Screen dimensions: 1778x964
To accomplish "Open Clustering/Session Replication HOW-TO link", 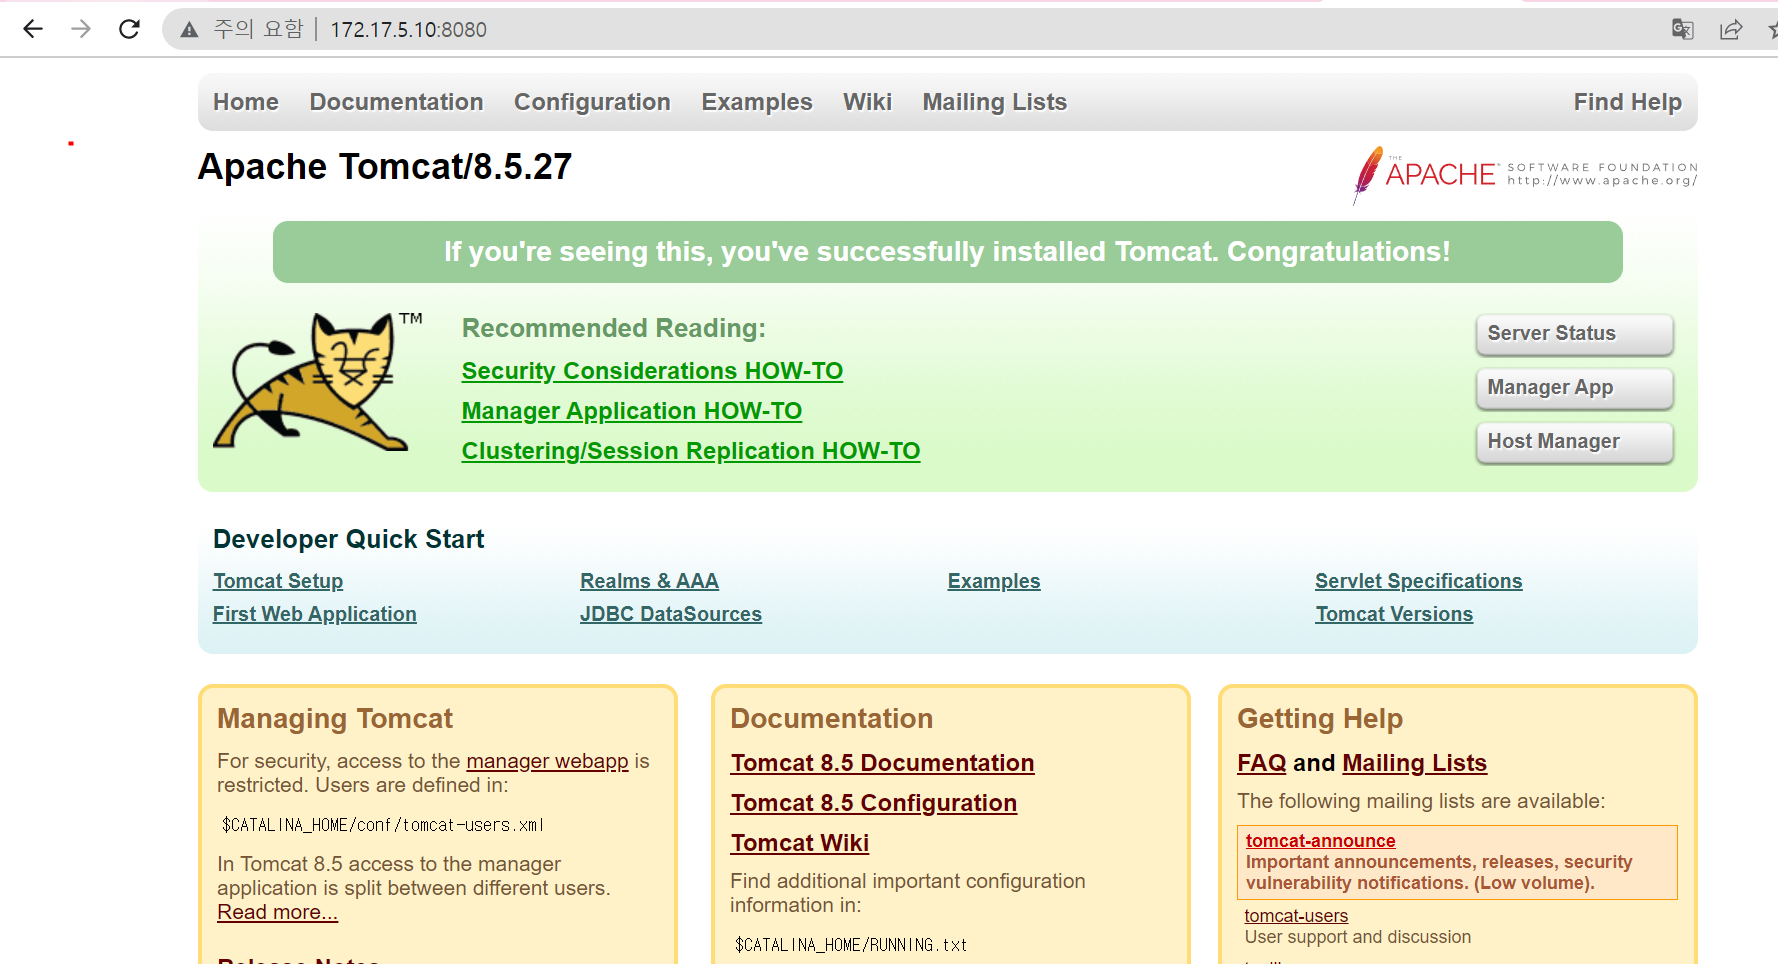I will click(691, 451).
